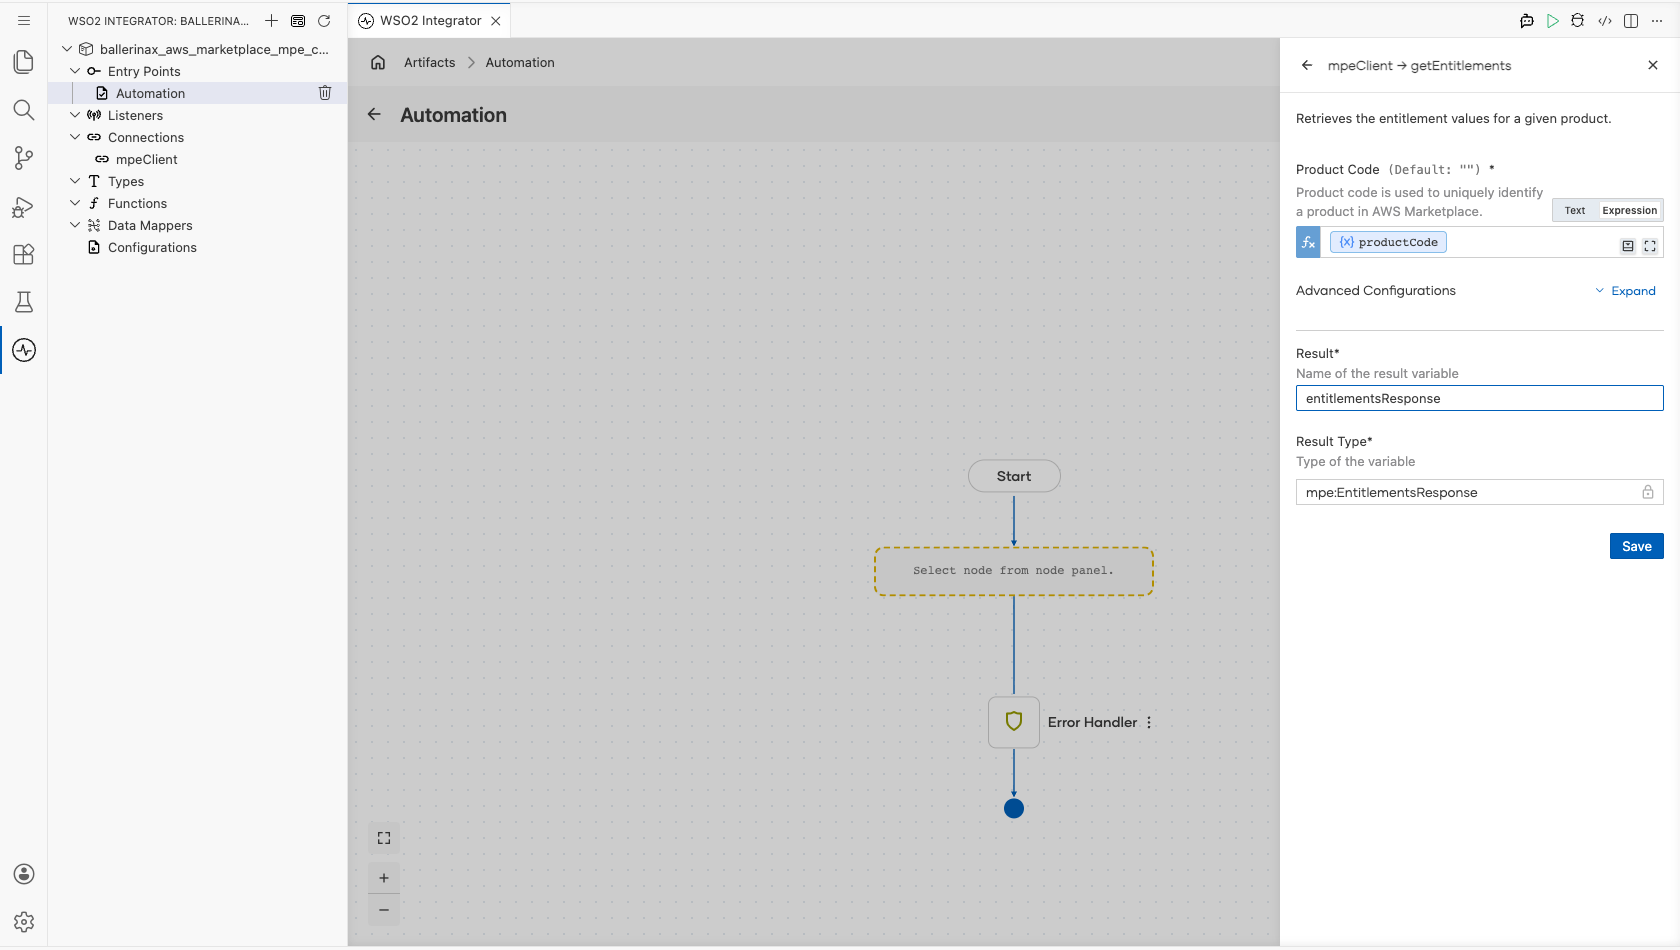This screenshot has width=1680, height=950.
Task: Expand Advanced Configurations
Action: coord(1626,291)
